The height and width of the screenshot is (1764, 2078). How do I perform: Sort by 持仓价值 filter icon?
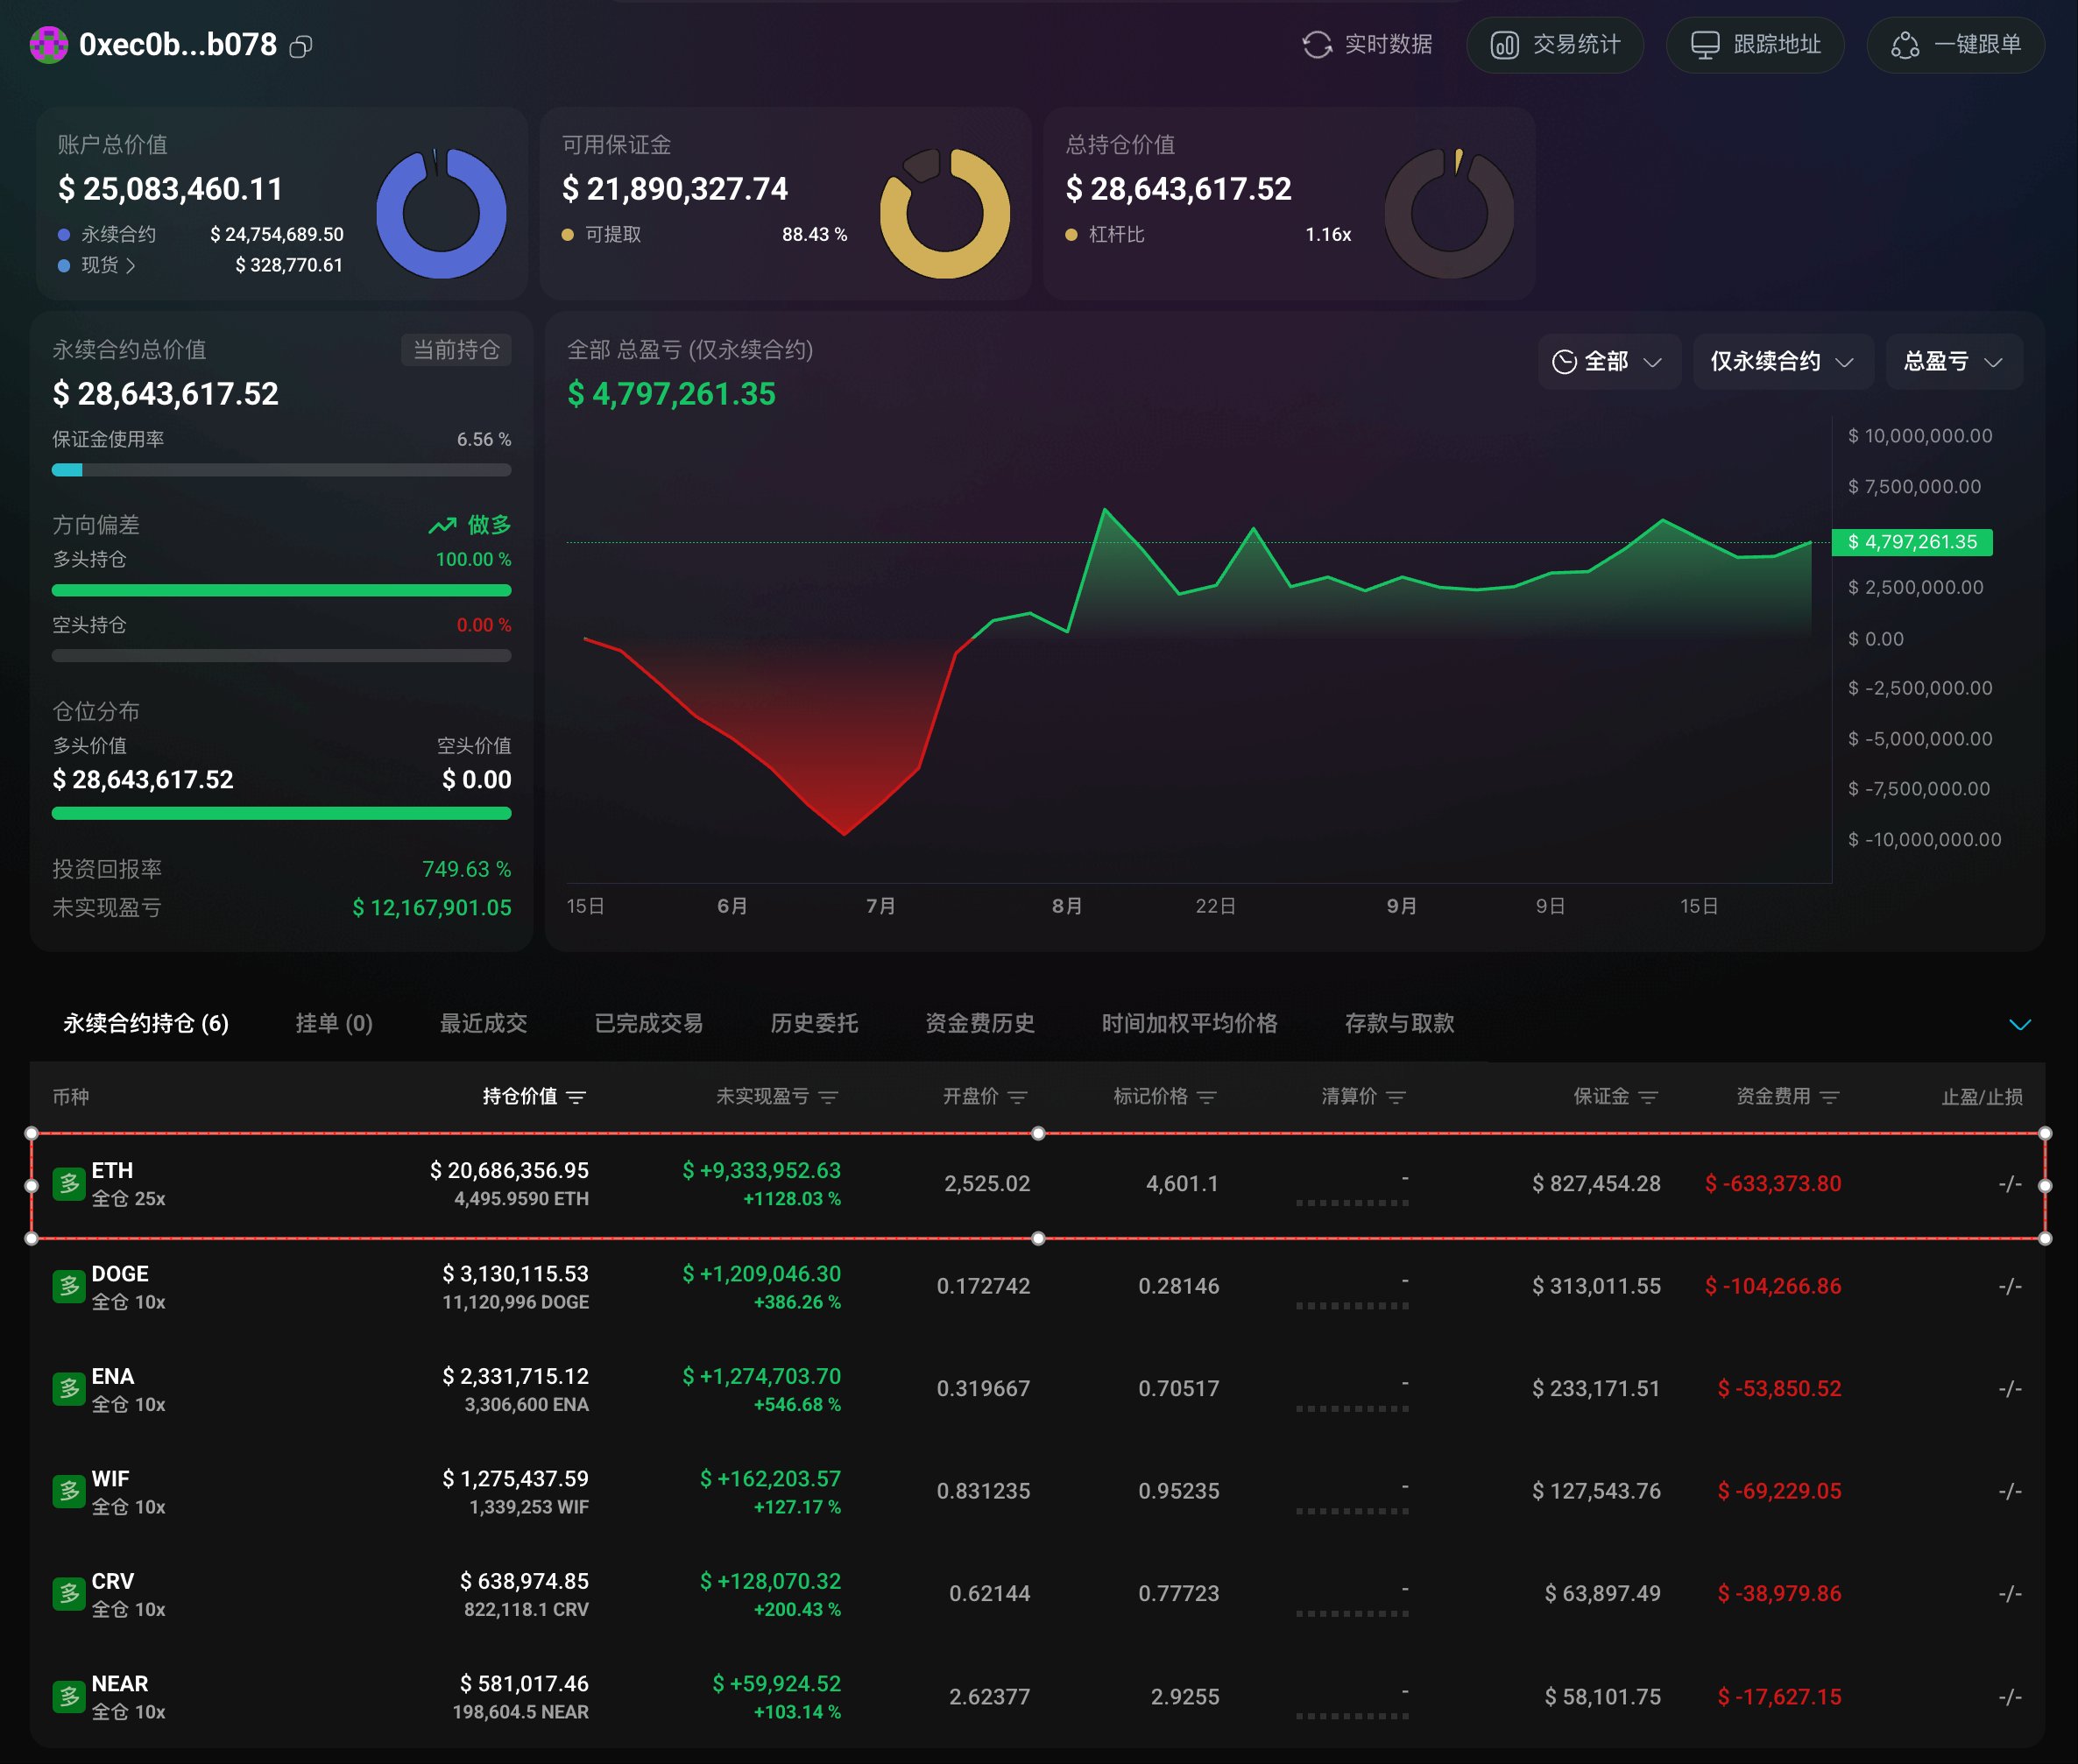click(576, 1097)
